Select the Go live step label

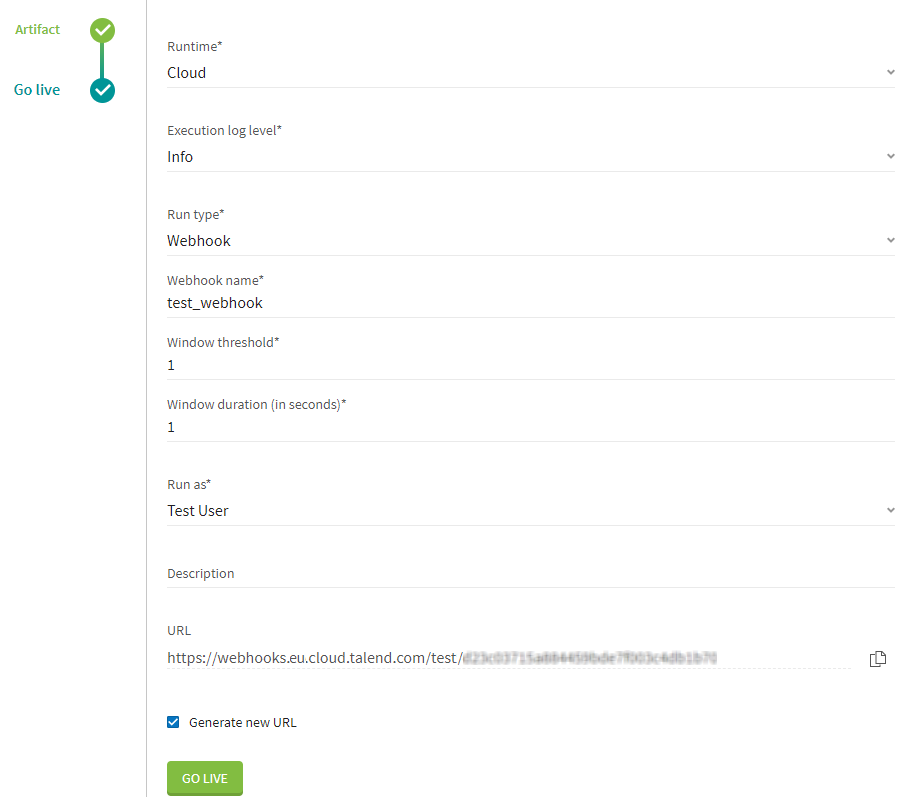coord(37,90)
